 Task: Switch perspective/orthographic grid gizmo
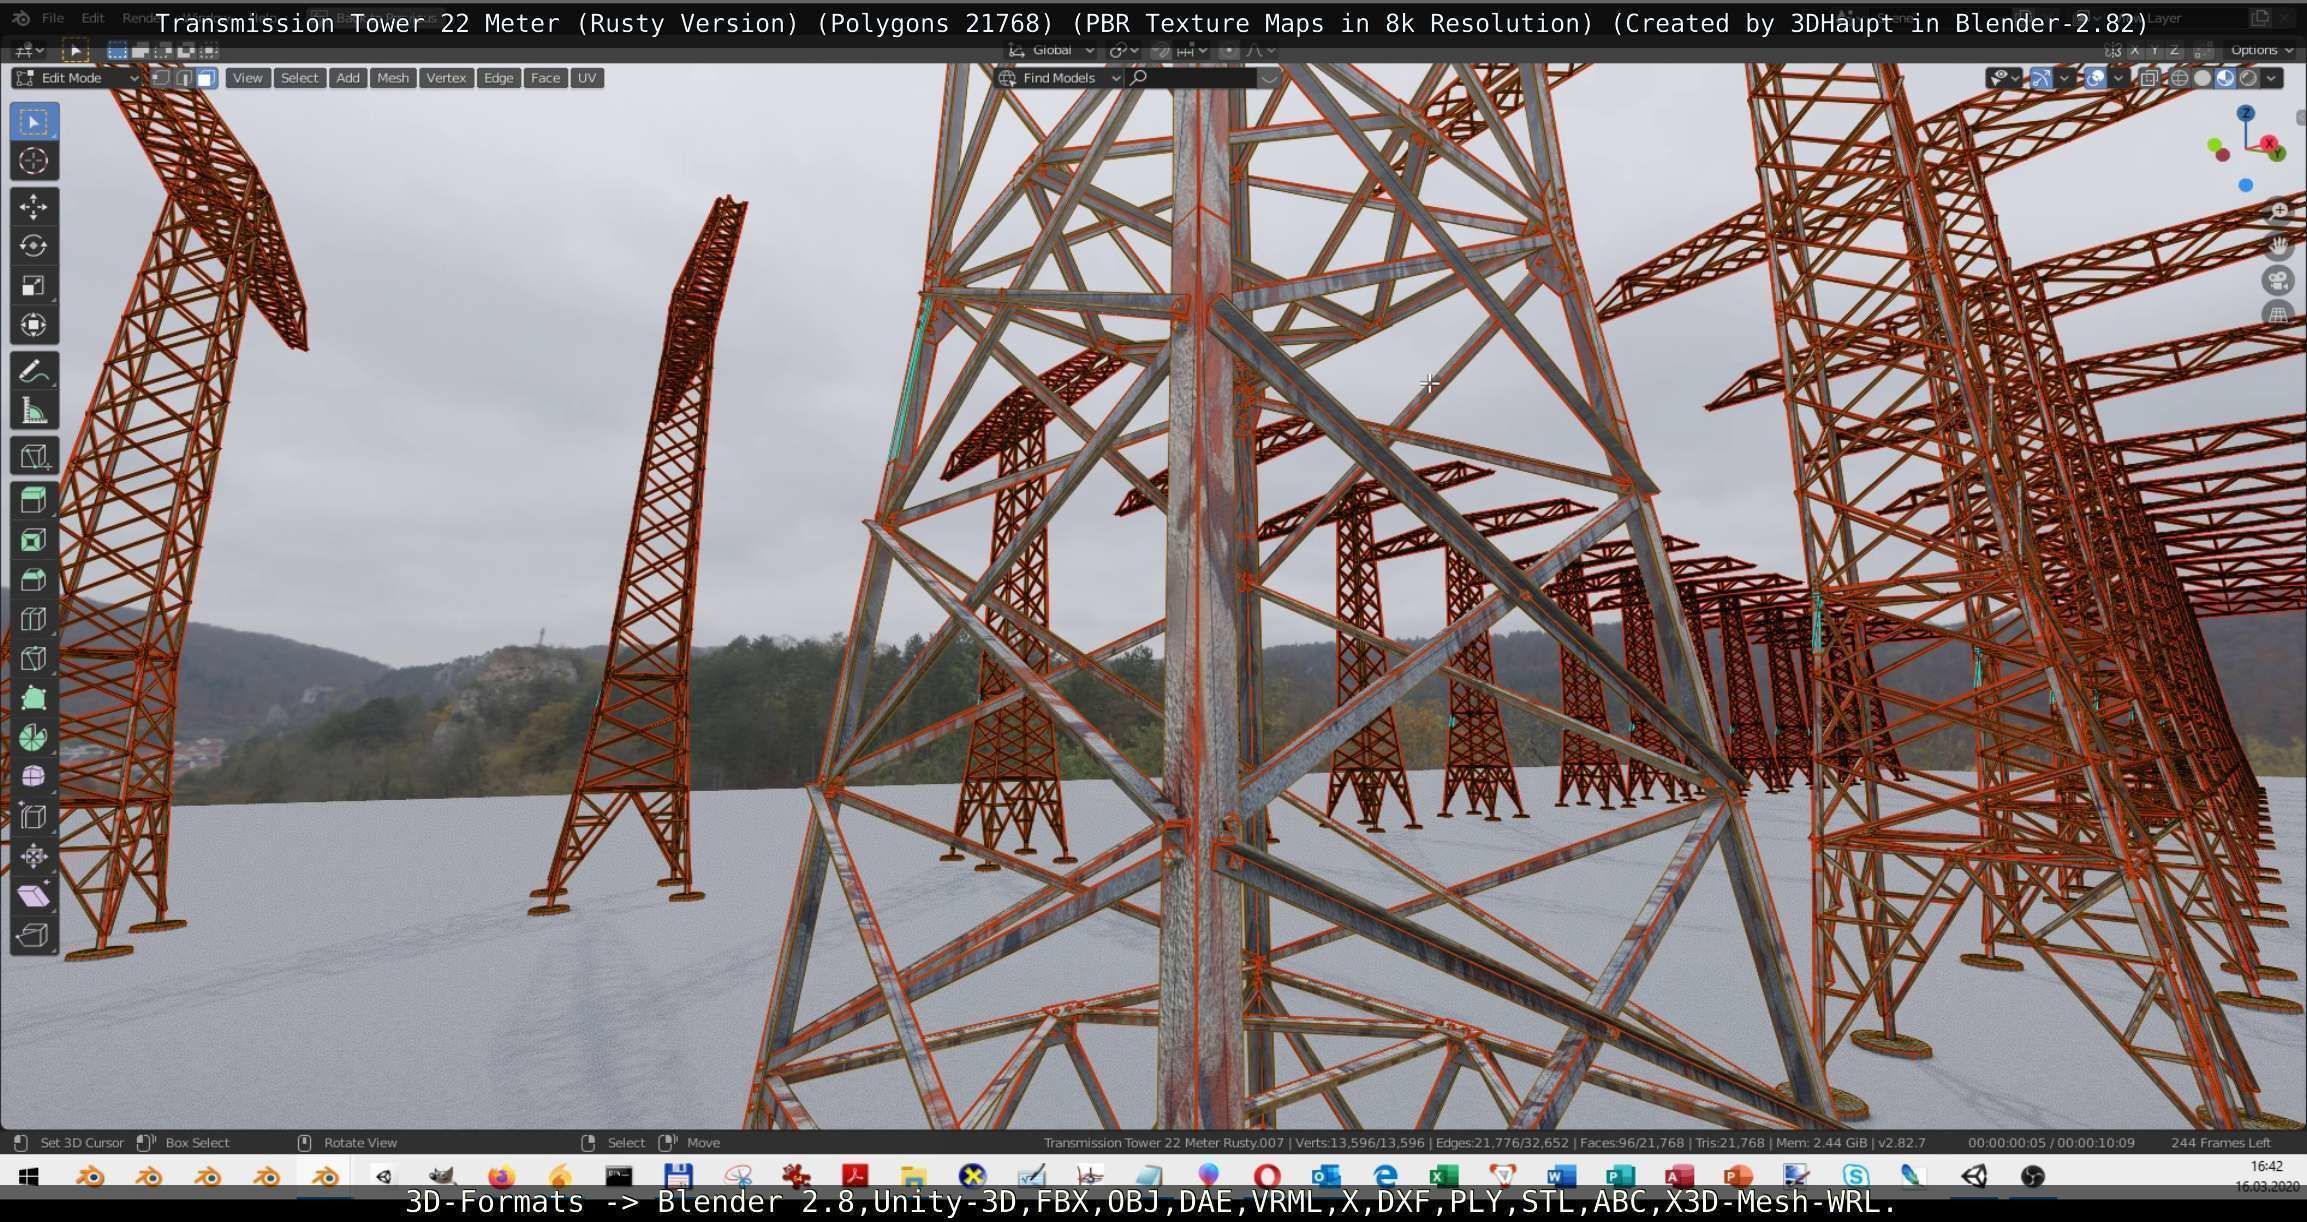pos(2278,315)
